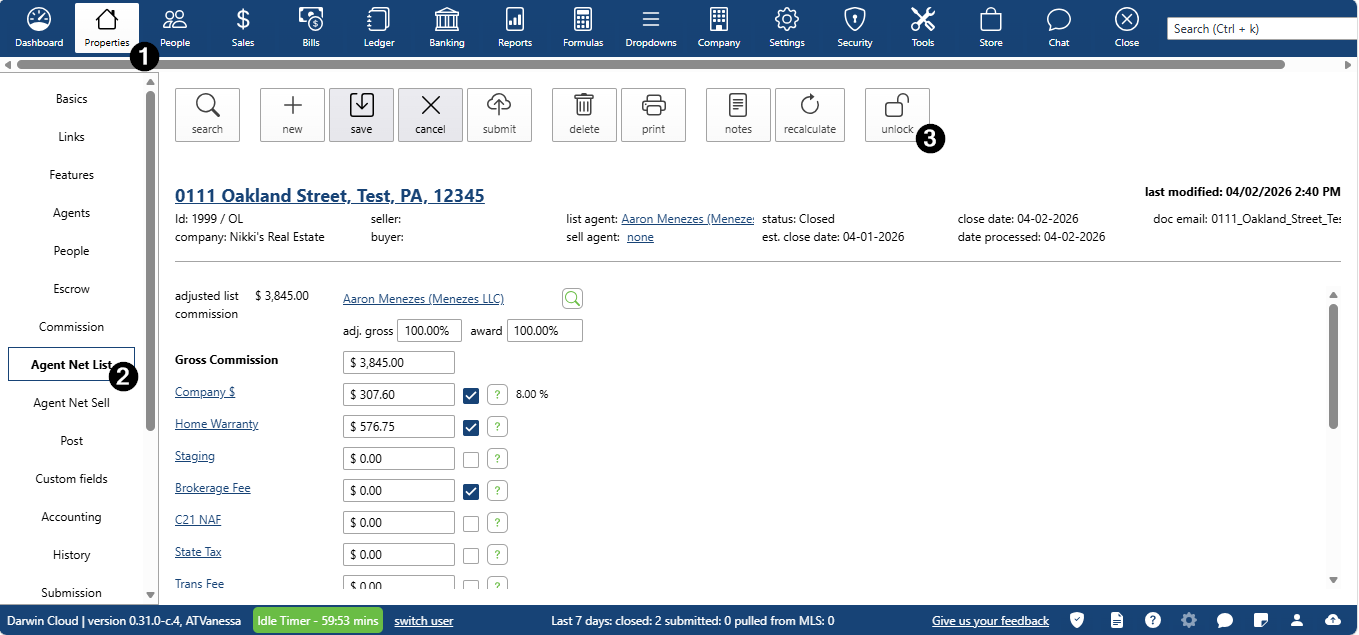Click the magnifier icon next to Aaron Menezes
1359x635 pixels.
(572, 298)
